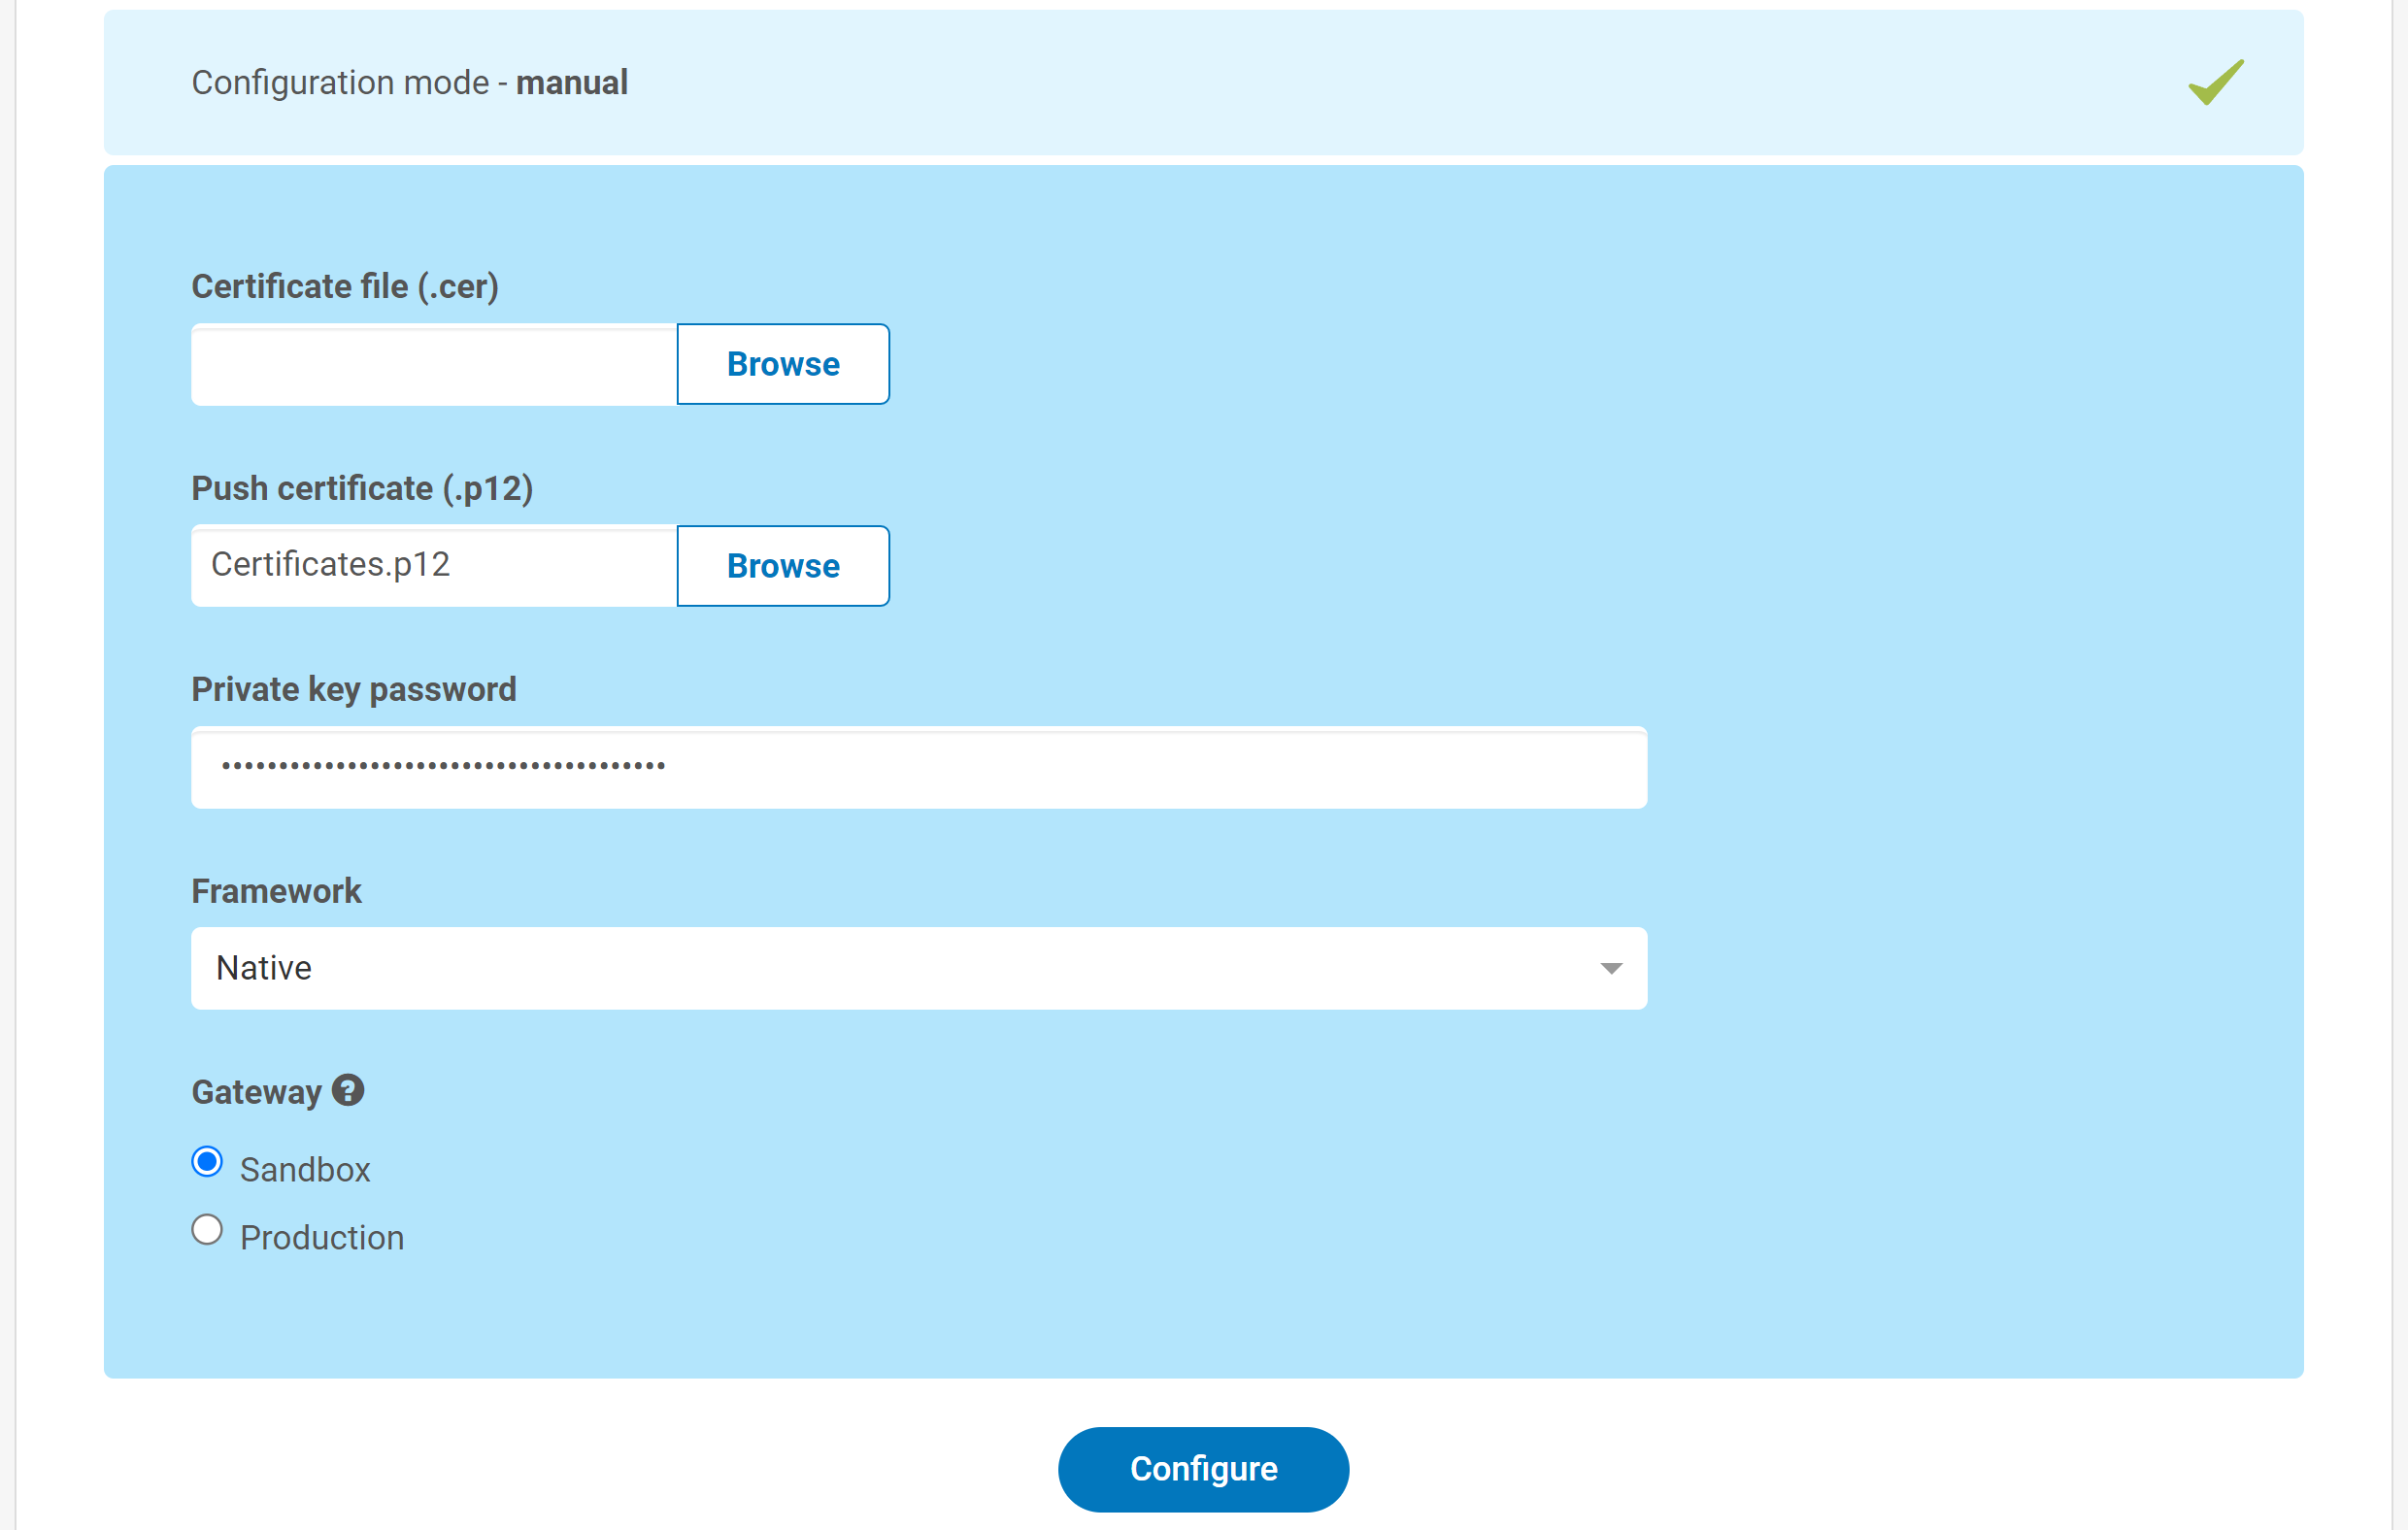The image size is (2408, 1530).
Task: Click the Push certificate (.p12) label
Action: (x=362, y=488)
